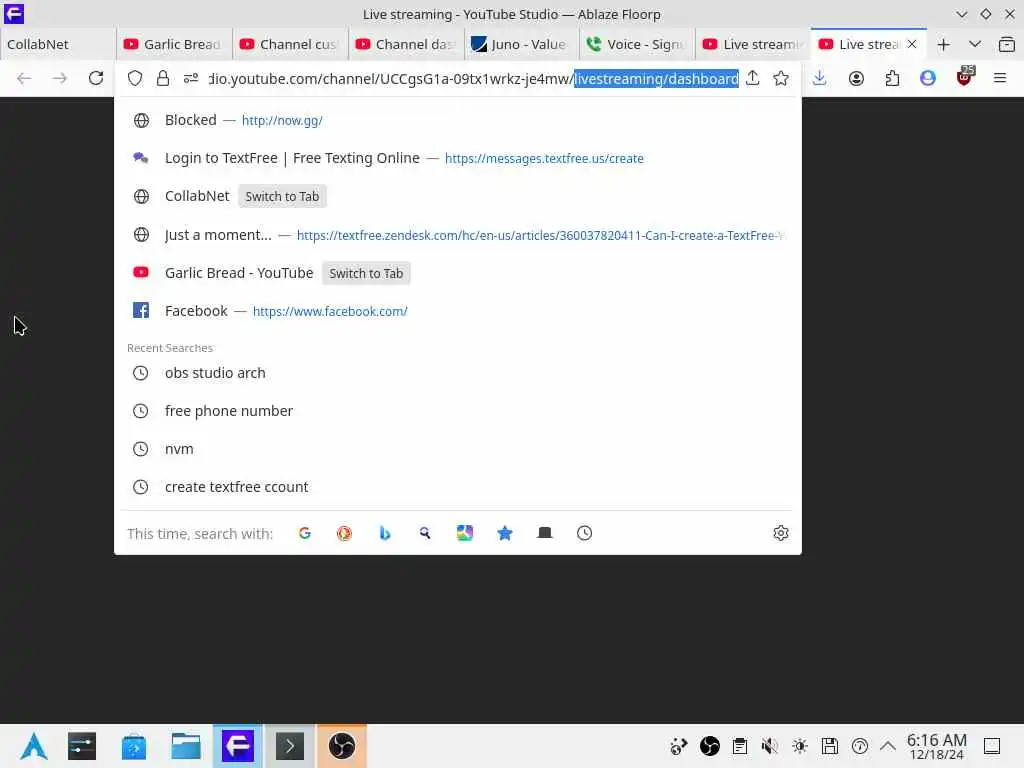Select recent search nvm
The image size is (1024, 768).
point(457,449)
